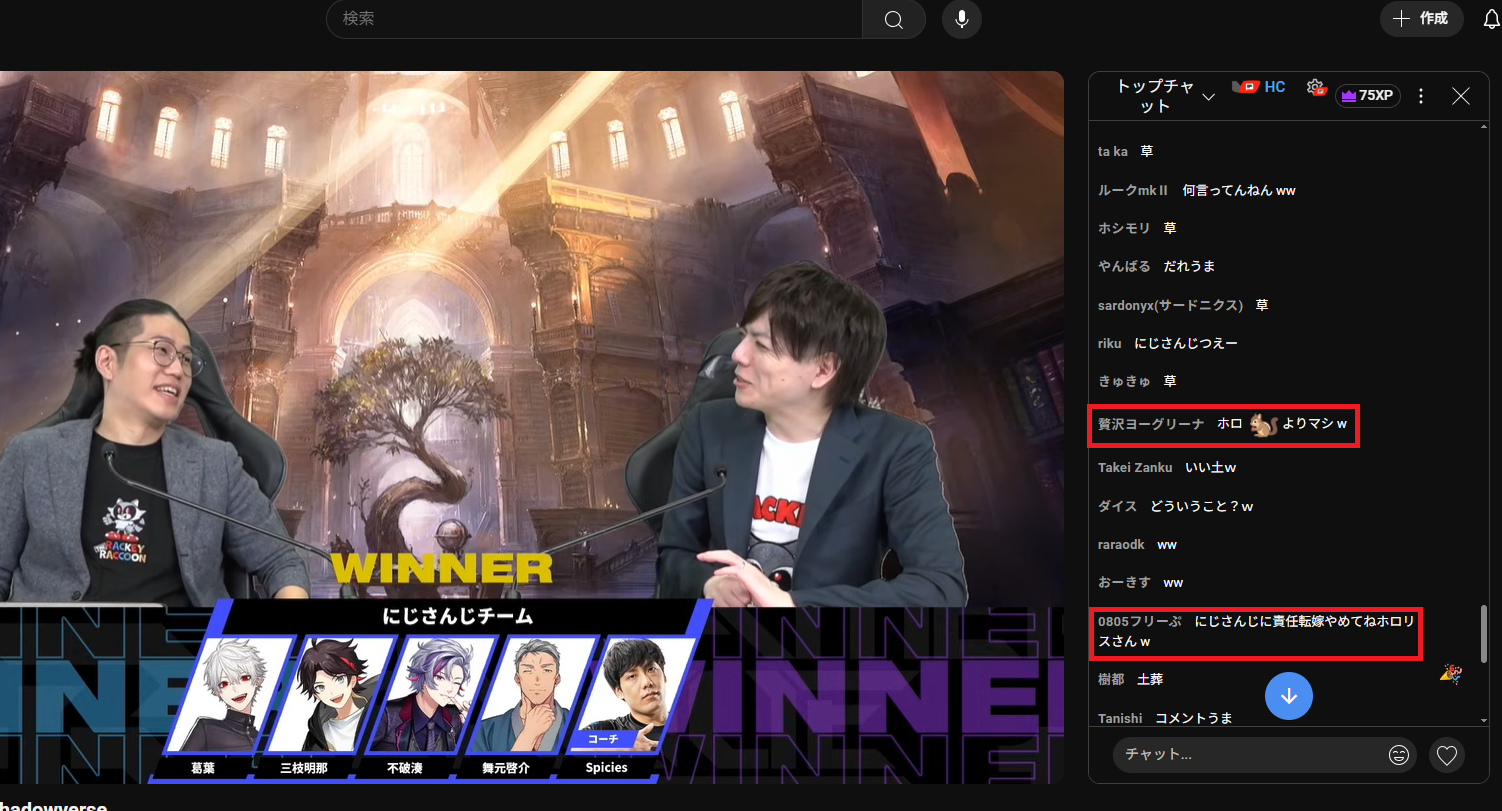1502x811 pixels.
Task: Click into the 検索 search field
Action: point(594,19)
